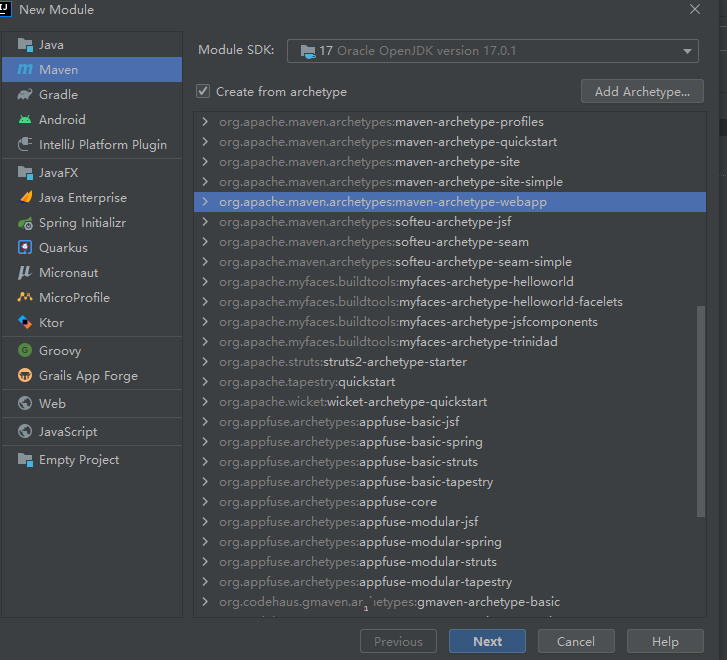
Task: Select appfuse-modular-jsf row
Action: point(450,522)
